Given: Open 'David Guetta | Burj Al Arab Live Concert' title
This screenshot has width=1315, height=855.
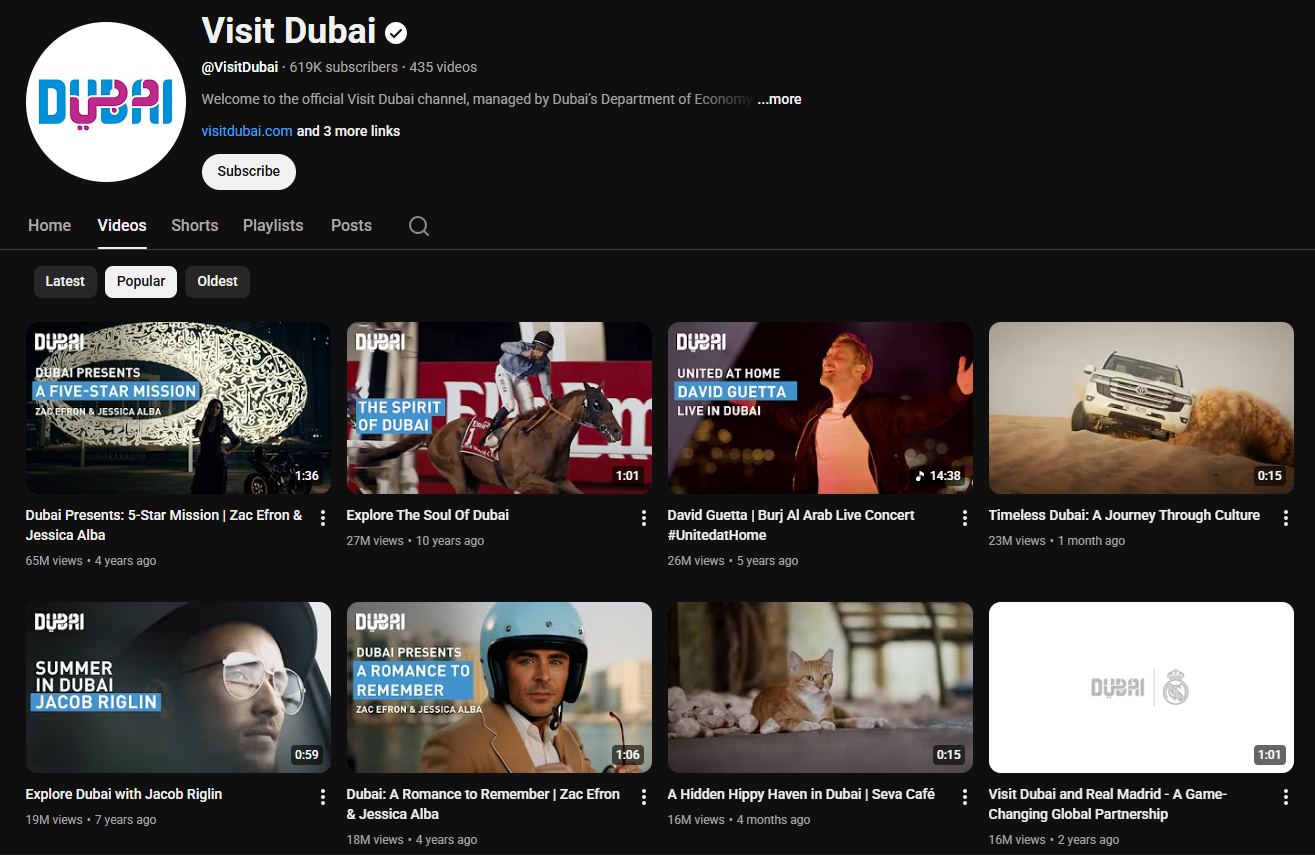Looking at the screenshot, I should click(791, 525).
